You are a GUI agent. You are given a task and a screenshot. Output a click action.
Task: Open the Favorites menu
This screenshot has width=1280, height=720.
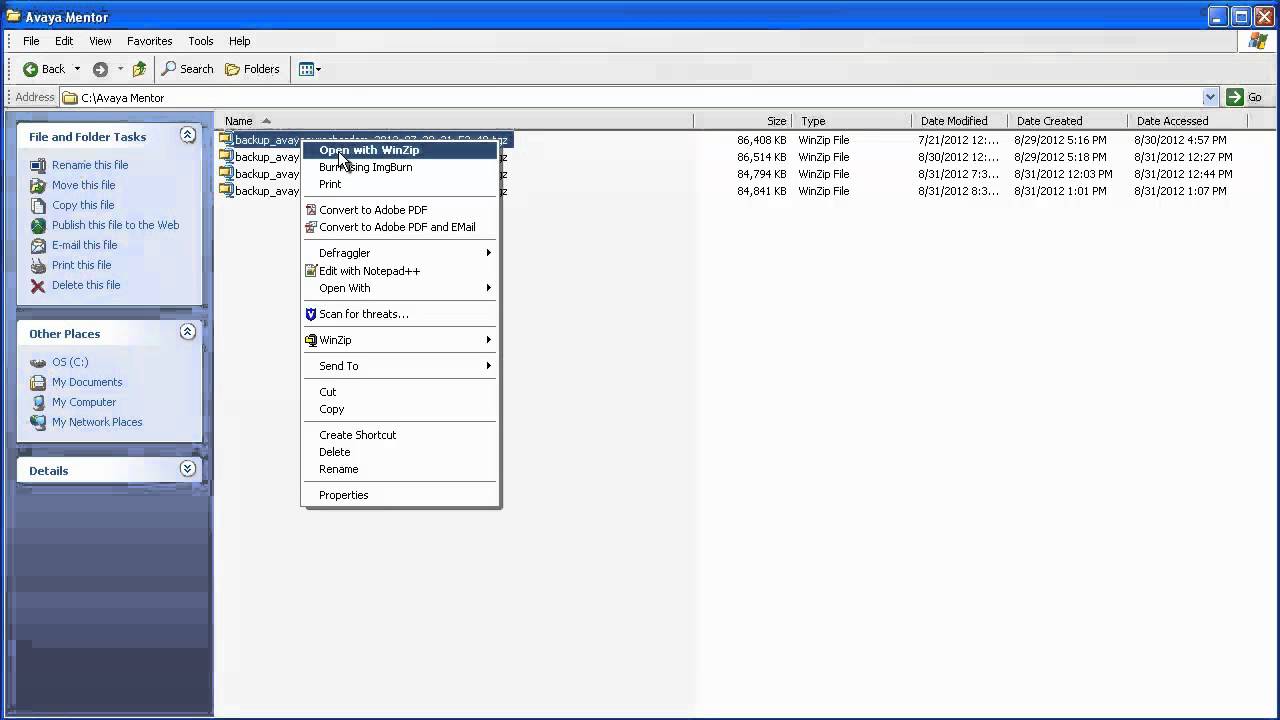149,41
